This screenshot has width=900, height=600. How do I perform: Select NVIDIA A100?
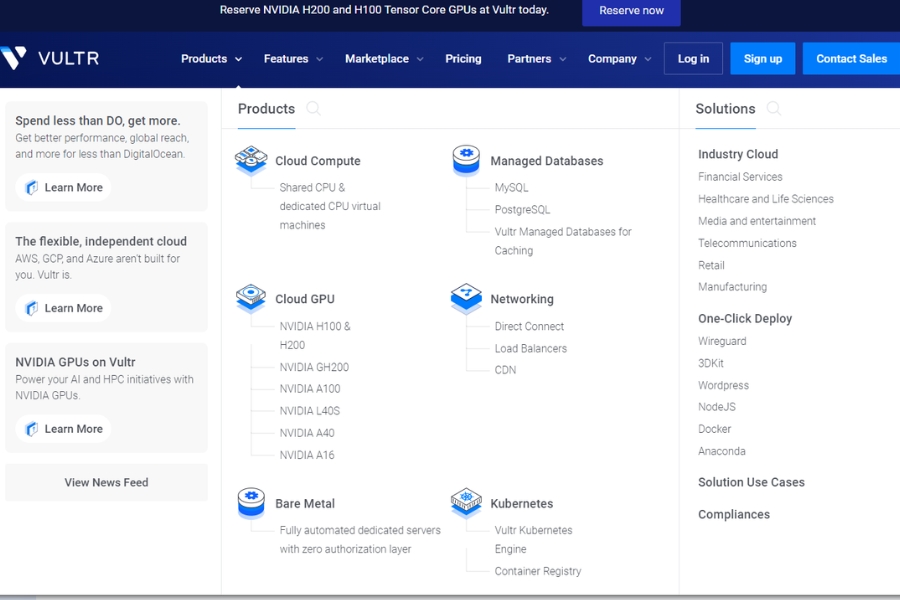(310, 389)
